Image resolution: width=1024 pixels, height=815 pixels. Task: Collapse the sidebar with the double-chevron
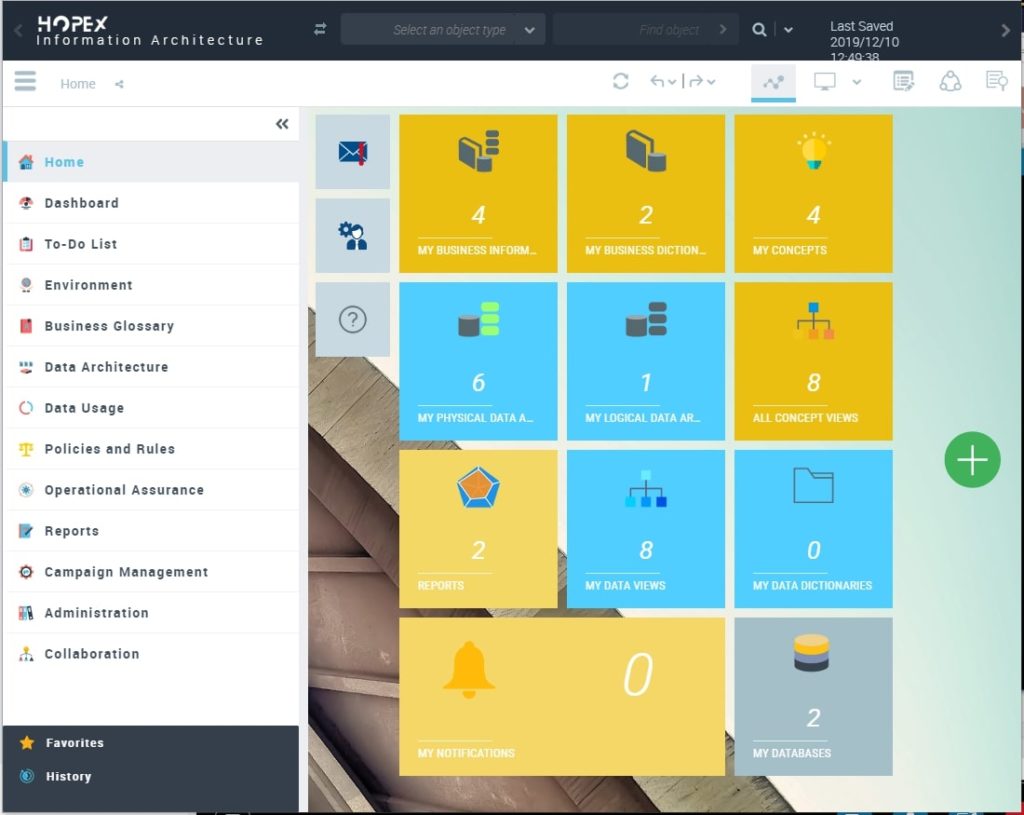[281, 123]
